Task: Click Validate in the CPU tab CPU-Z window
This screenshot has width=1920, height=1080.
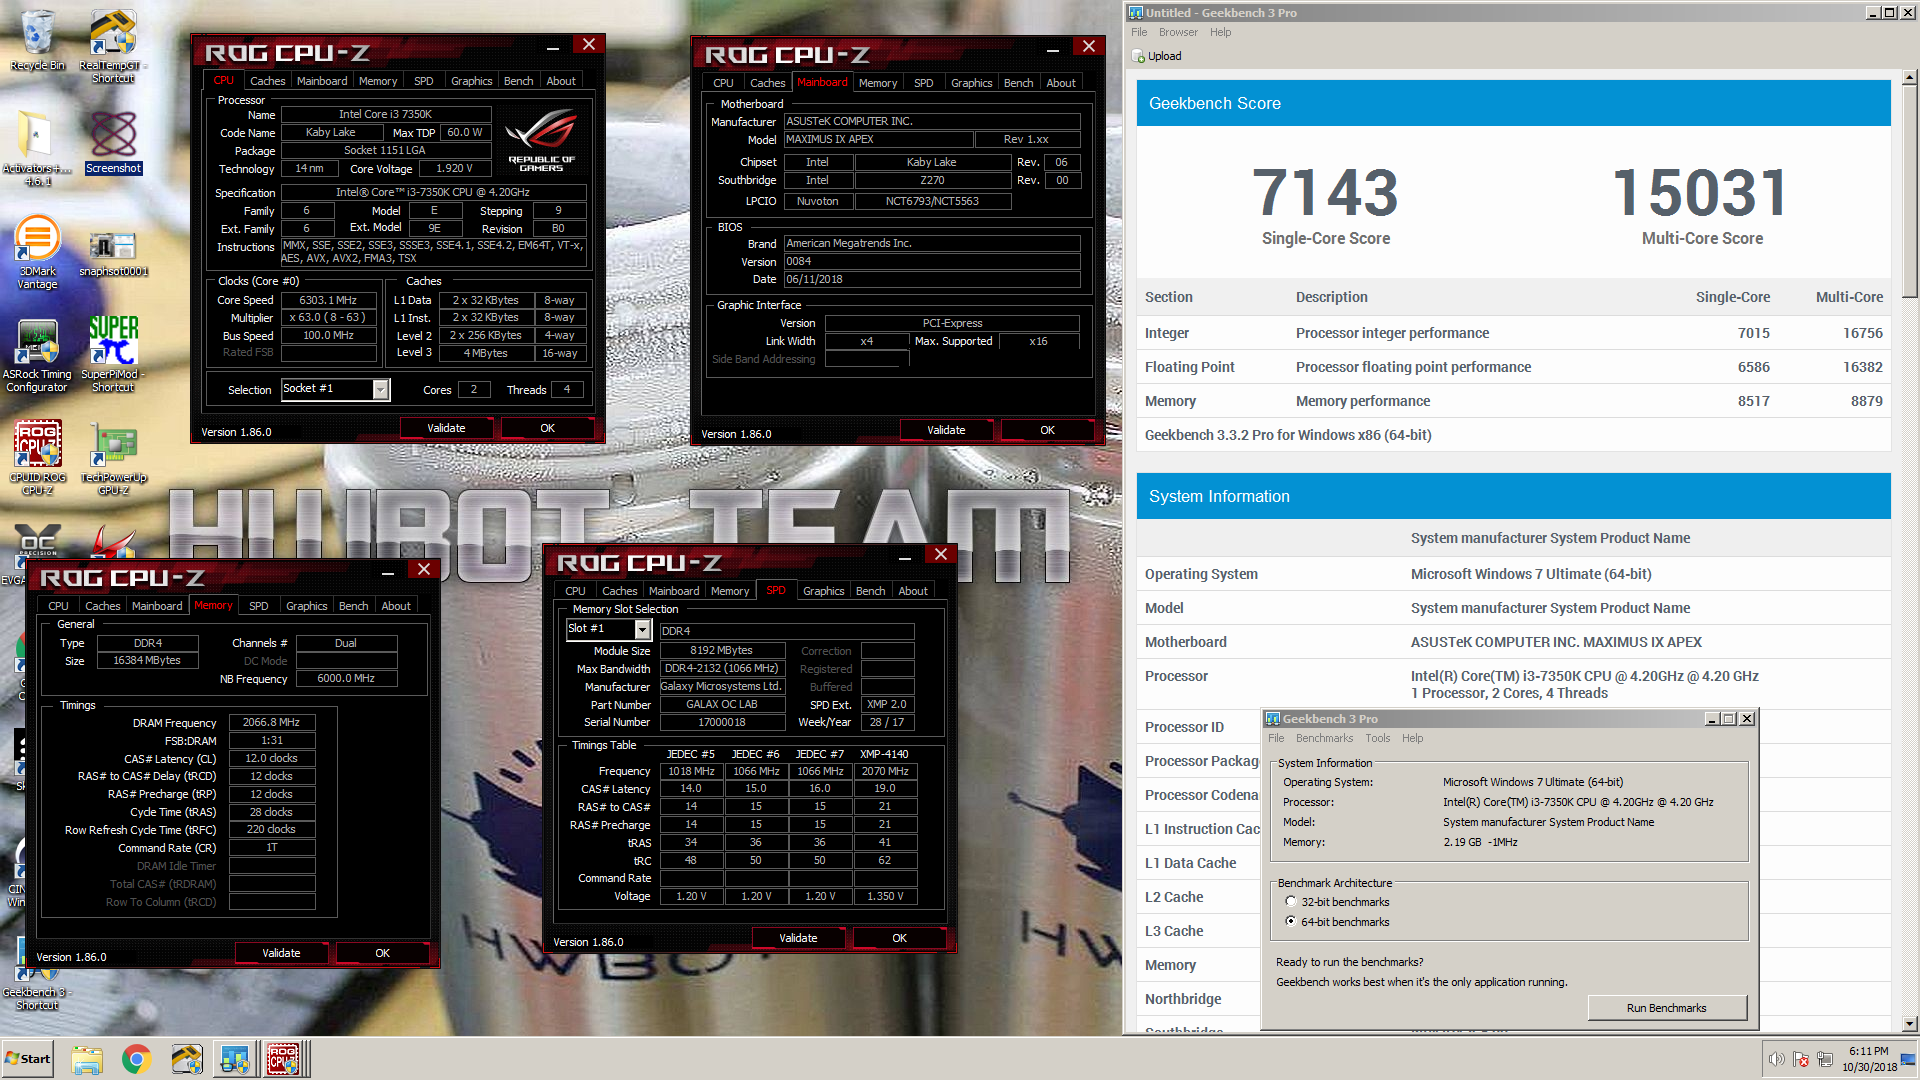Action: 446,428
